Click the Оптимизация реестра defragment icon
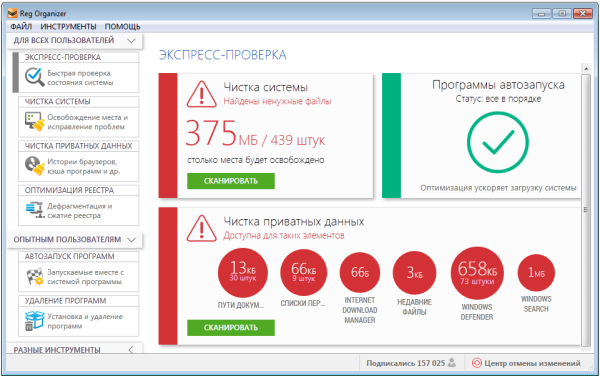 [x=35, y=210]
